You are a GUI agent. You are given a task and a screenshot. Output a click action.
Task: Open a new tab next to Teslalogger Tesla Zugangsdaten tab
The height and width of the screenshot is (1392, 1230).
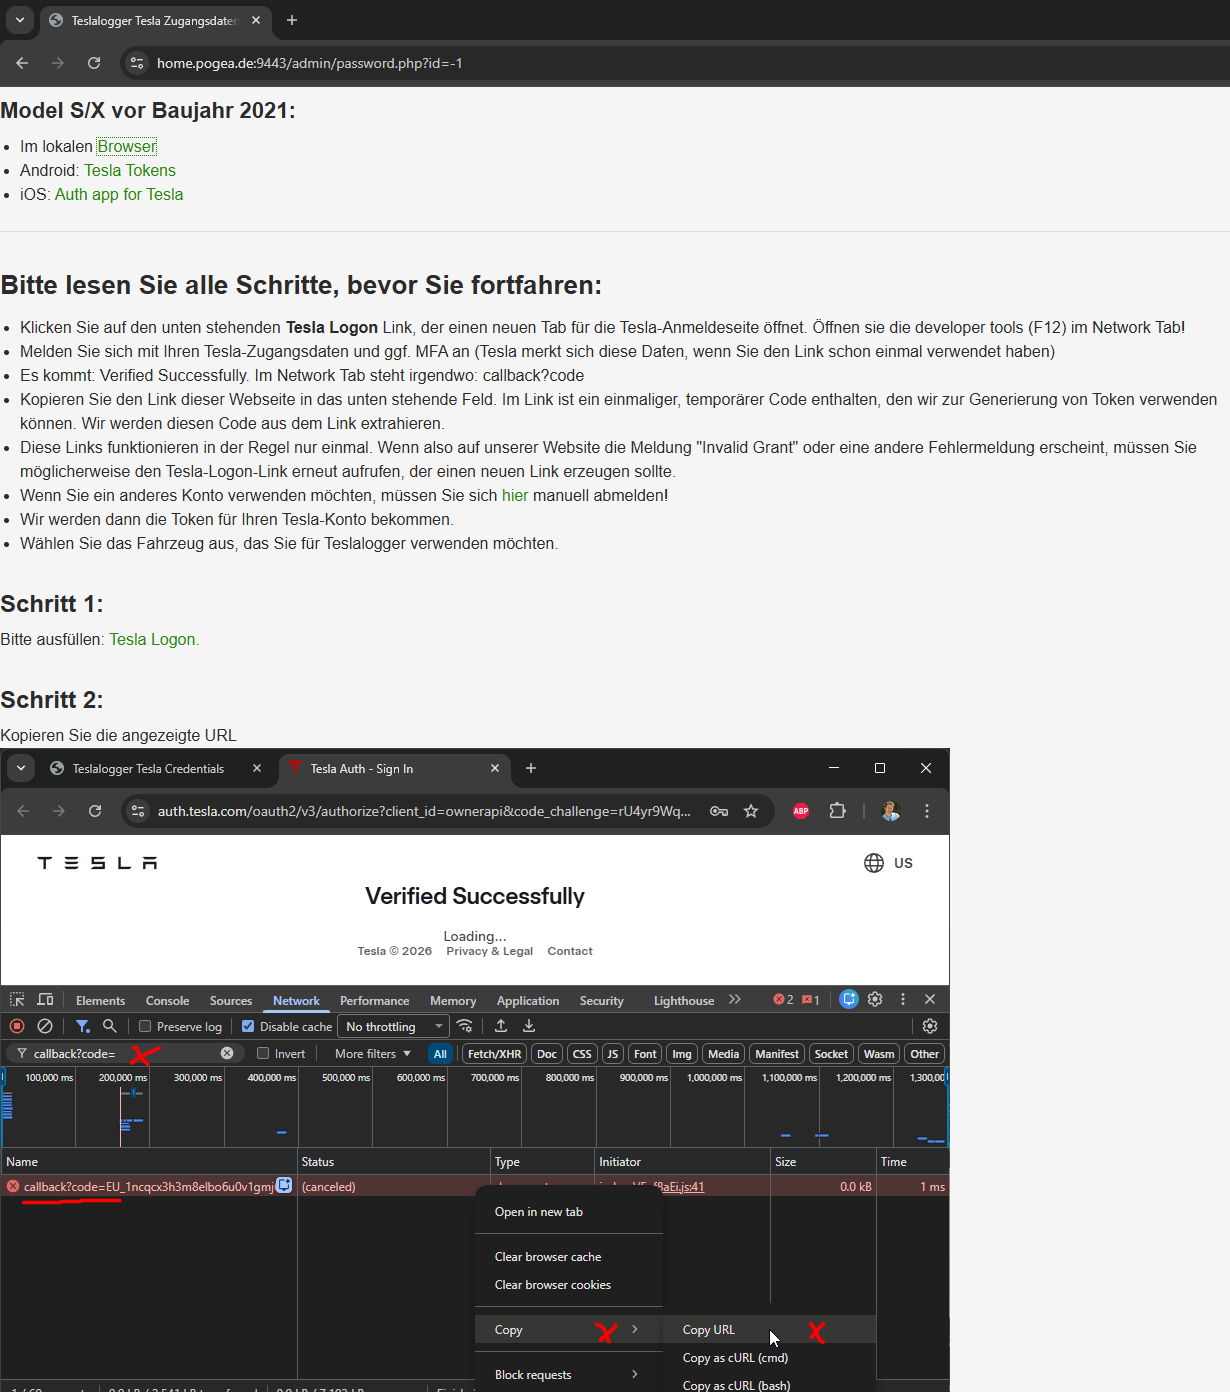[x=292, y=20]
